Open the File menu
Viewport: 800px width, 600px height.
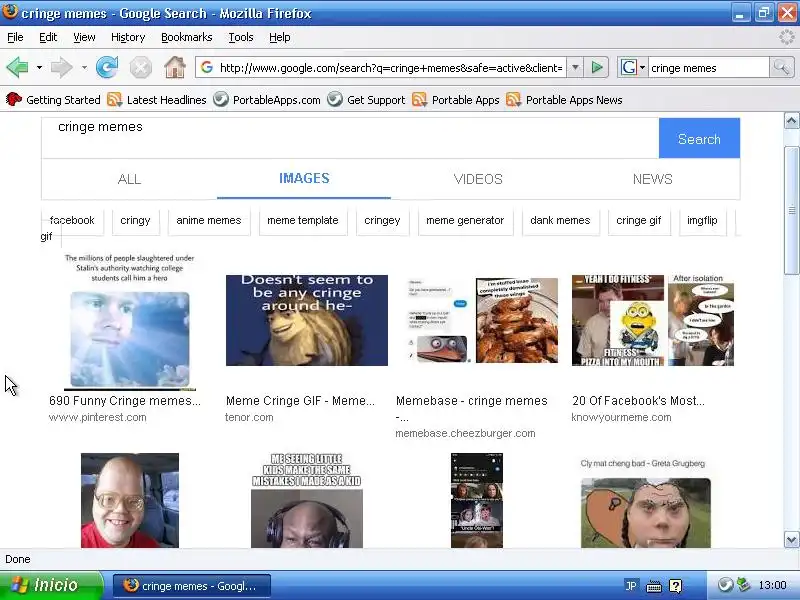coord(15,37)
